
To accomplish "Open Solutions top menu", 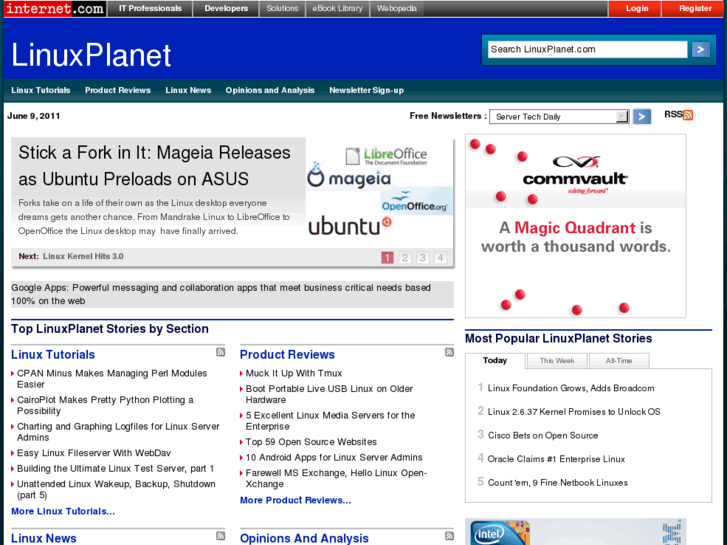I will click(282, 8).
